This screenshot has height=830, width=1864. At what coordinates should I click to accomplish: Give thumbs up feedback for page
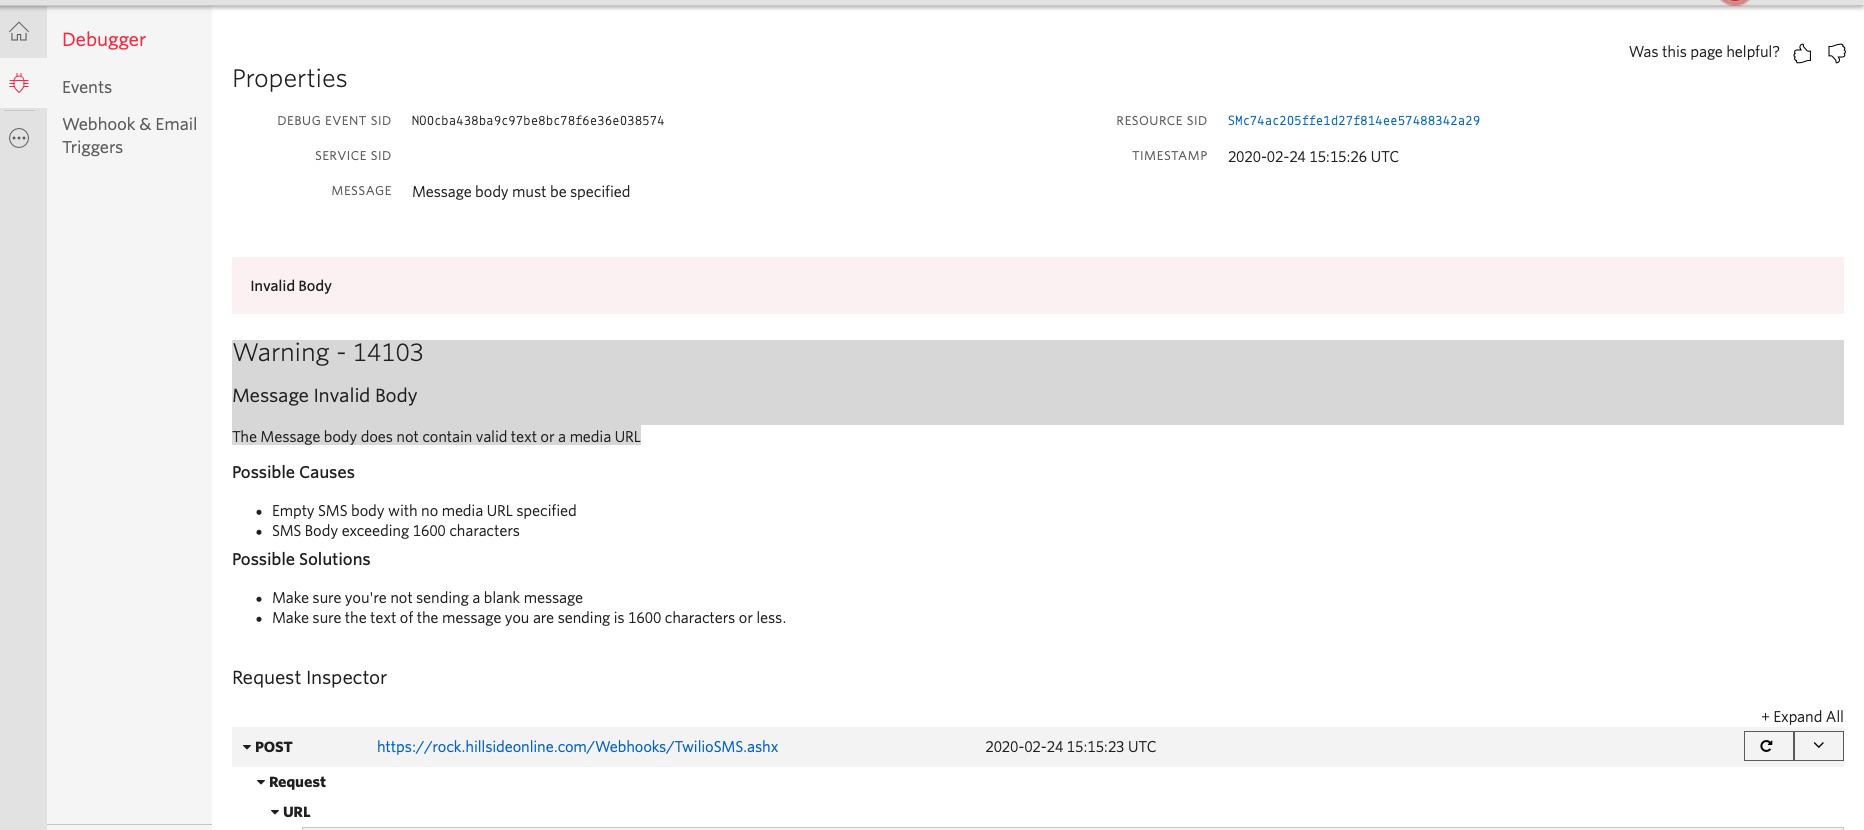1802,53
